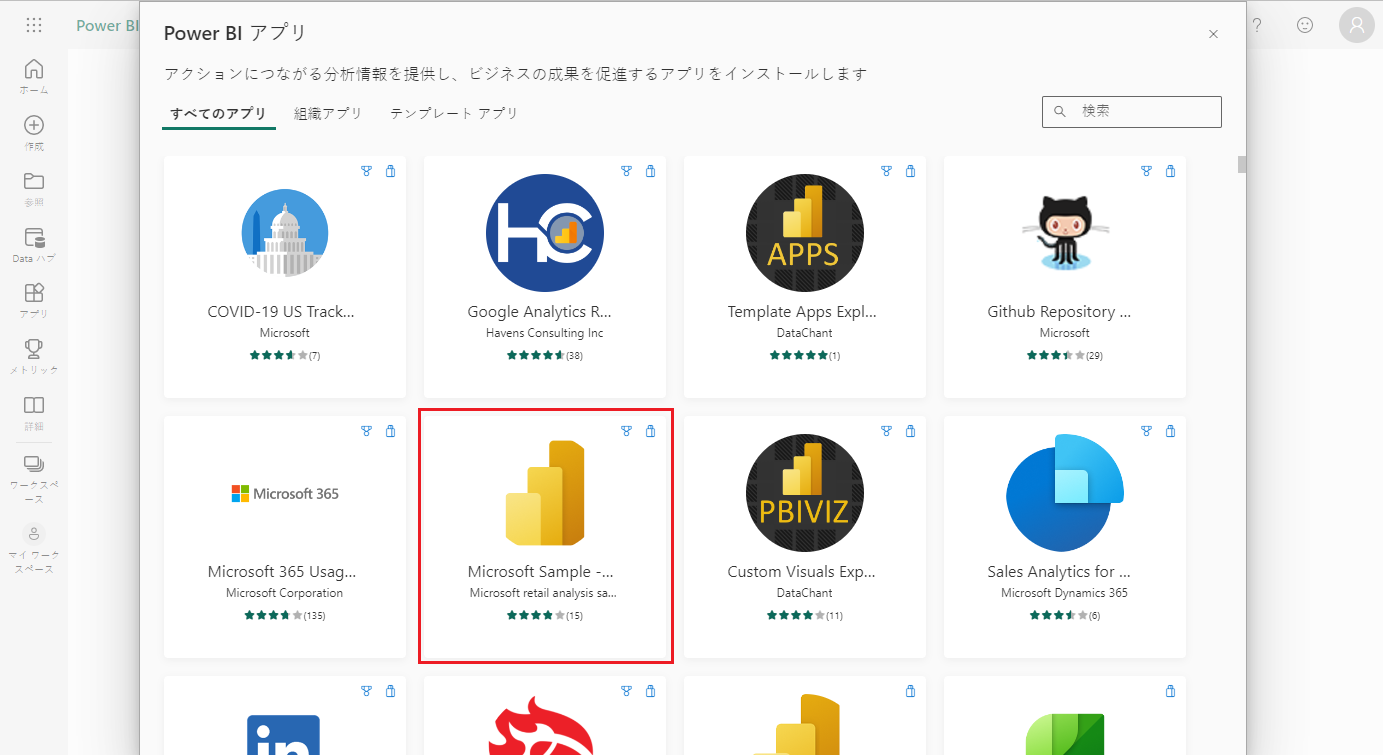Click the template bag icon on Microsoft Sample card
Viewport: 1383px width, 755px height.
(x=650, y=431)
